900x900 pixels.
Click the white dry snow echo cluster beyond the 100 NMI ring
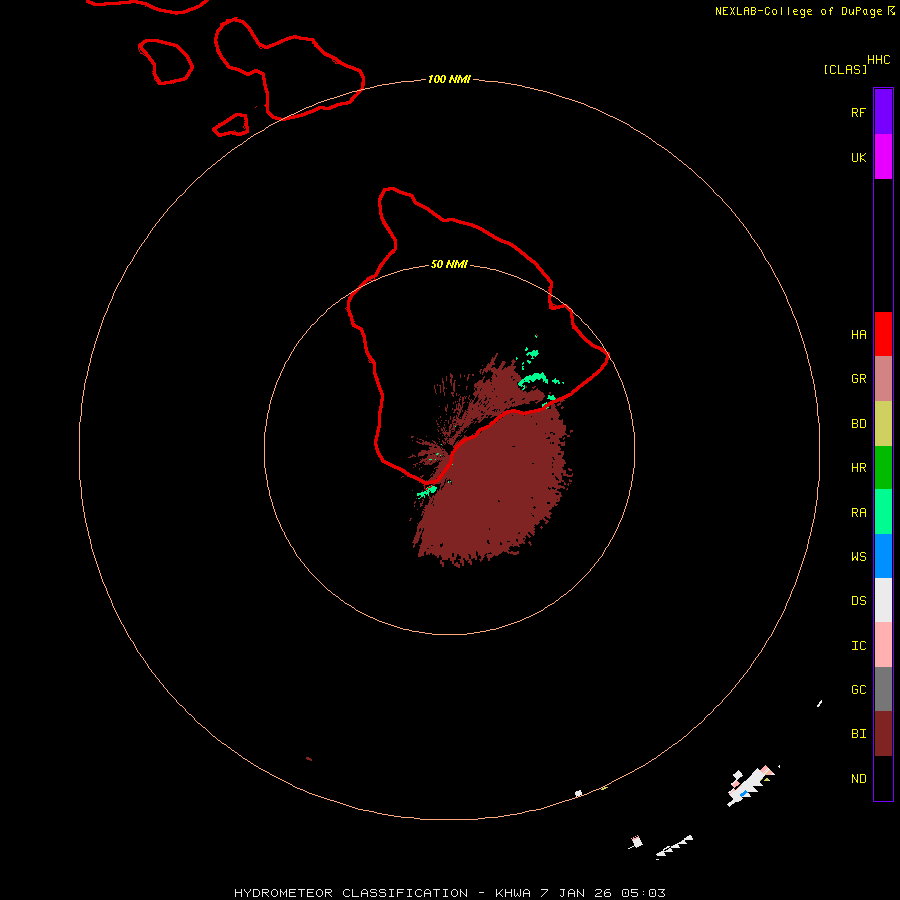(x=751, y=784)
